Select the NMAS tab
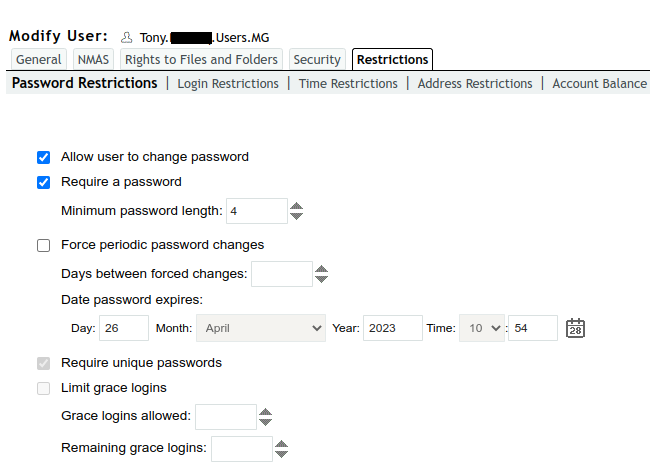The height and width of the screenshot is (475, 650). 93,60
